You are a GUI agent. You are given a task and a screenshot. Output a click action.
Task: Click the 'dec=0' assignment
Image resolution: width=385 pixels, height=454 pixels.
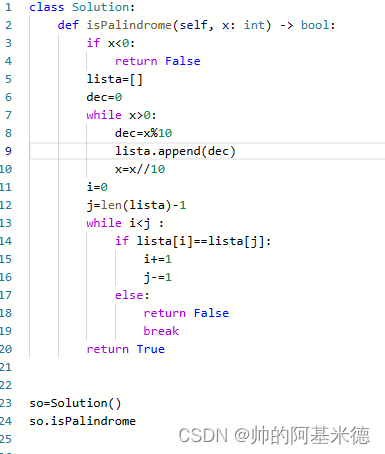click(x=104, y=97)
